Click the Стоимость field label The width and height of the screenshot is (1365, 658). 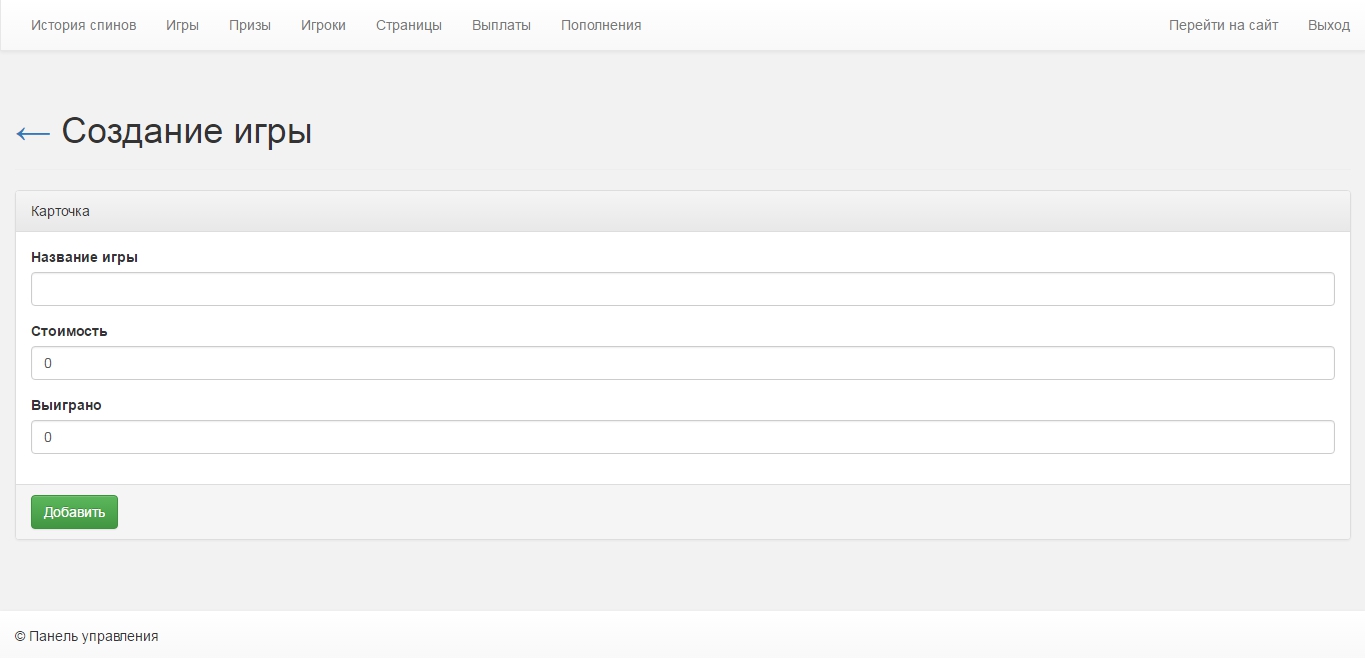click(69, 331)
